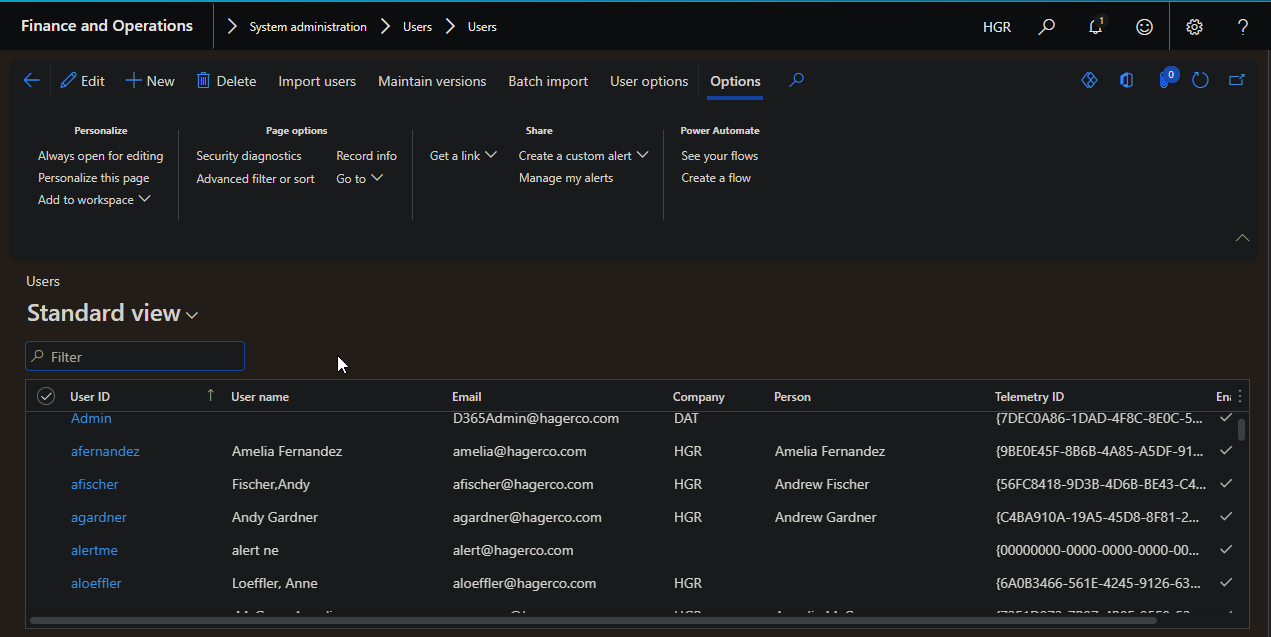Open the action pane search magnifier
Viewport: 1271px width, 637px height.
pyautogui.click(x=796, y=80)
